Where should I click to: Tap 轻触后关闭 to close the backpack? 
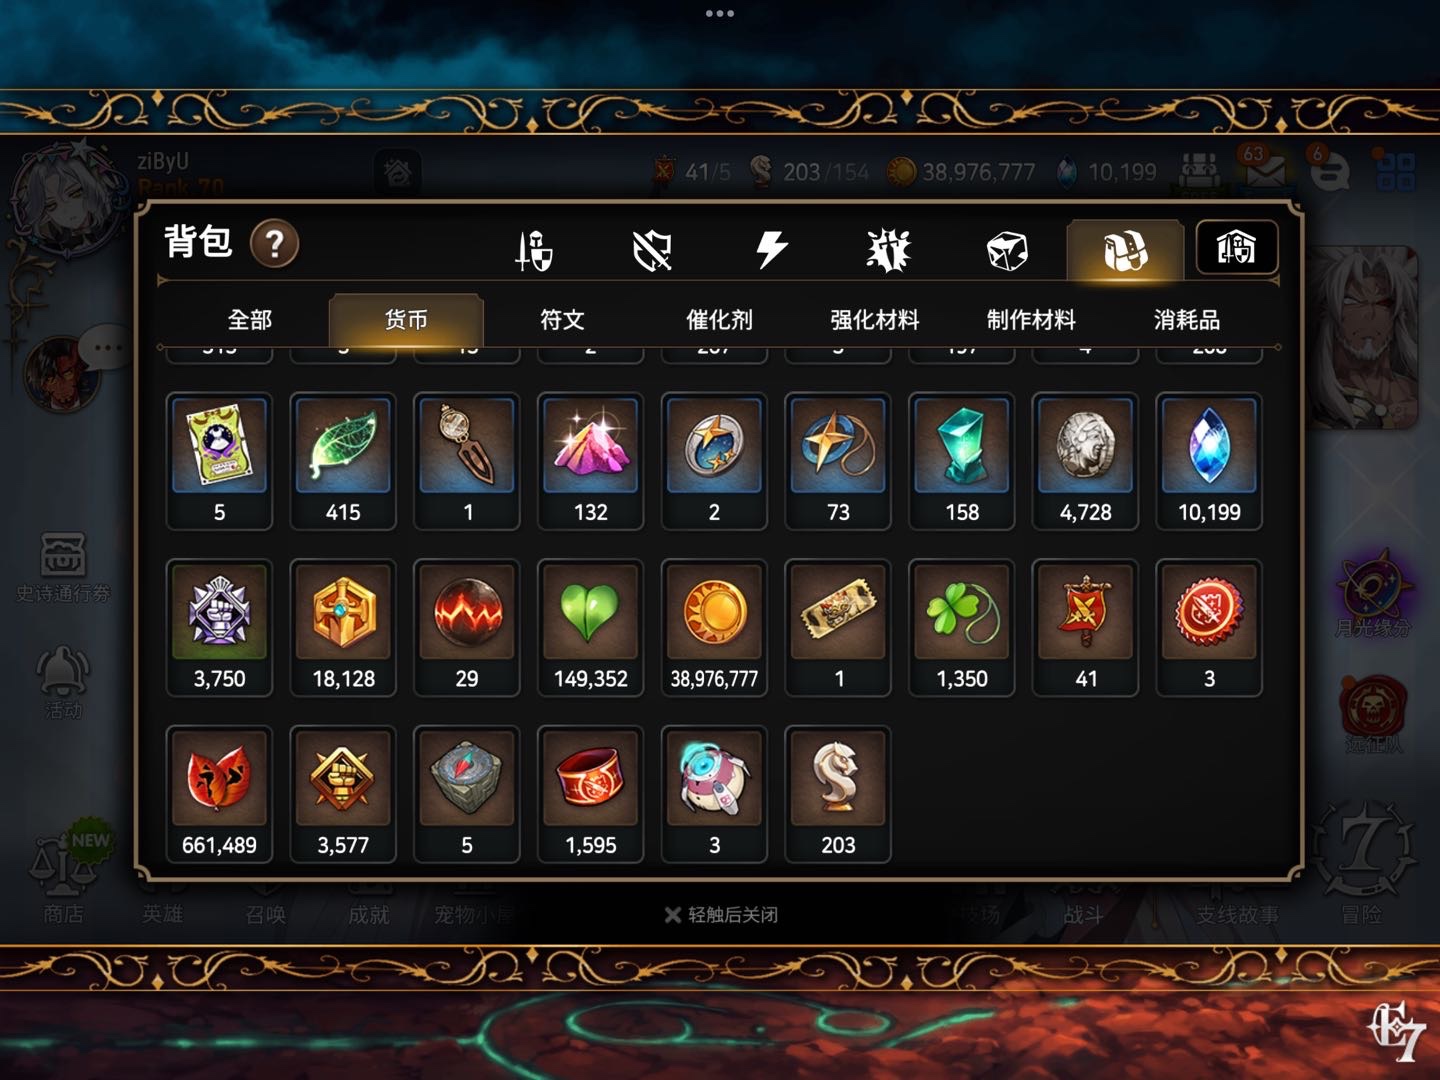point(721,914)
